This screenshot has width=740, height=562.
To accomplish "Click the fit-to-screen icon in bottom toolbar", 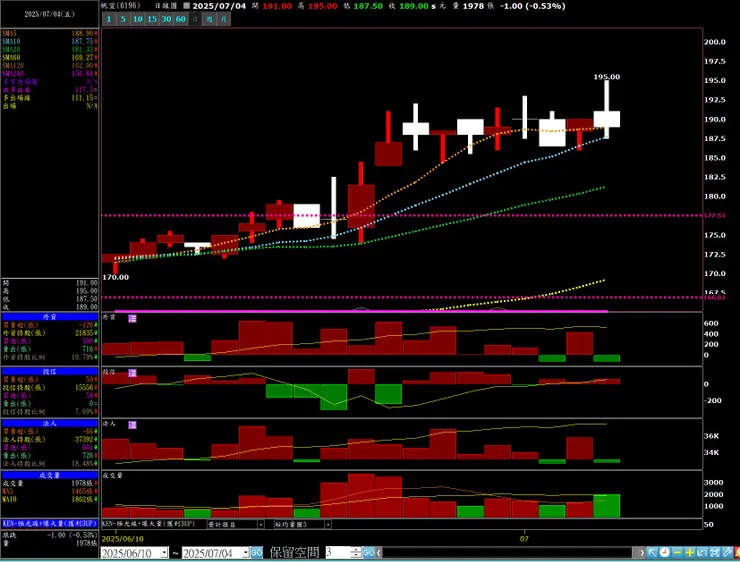I will point(714,552).
